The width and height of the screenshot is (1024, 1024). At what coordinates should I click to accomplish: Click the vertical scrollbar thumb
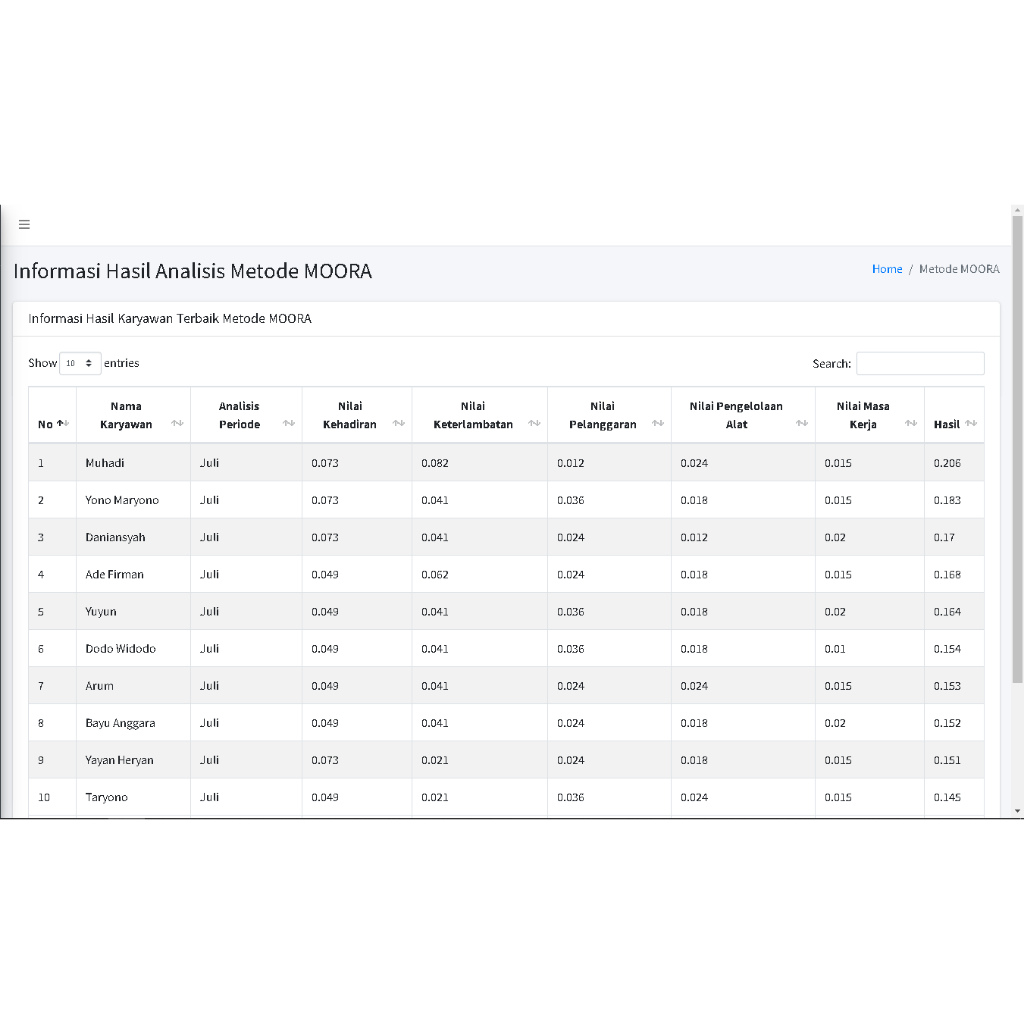pos(1018,450)
